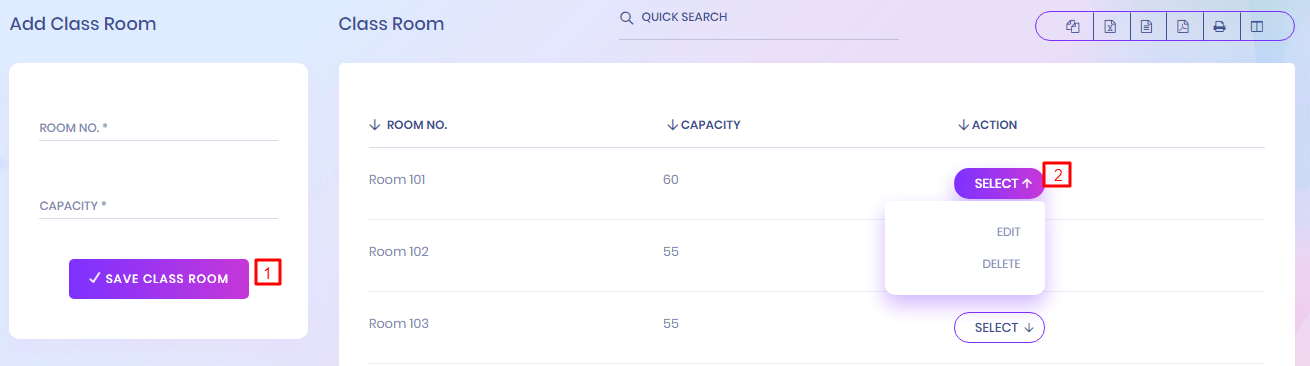1310x366 pixels.
Task: Select the Room 102 row text
Action: click(399, 252)
